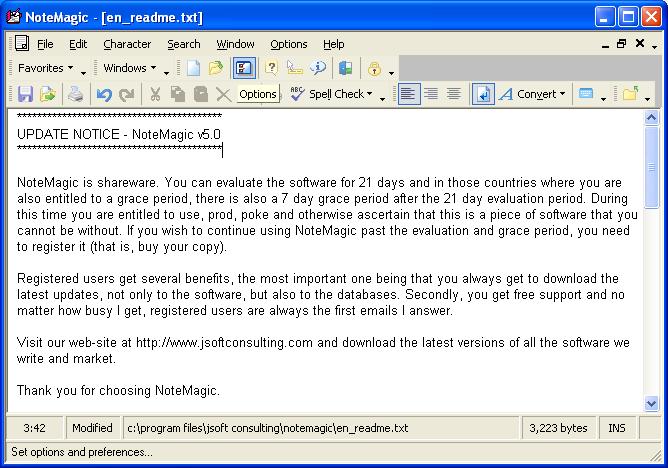Redo the last undone action

(127, 94)
